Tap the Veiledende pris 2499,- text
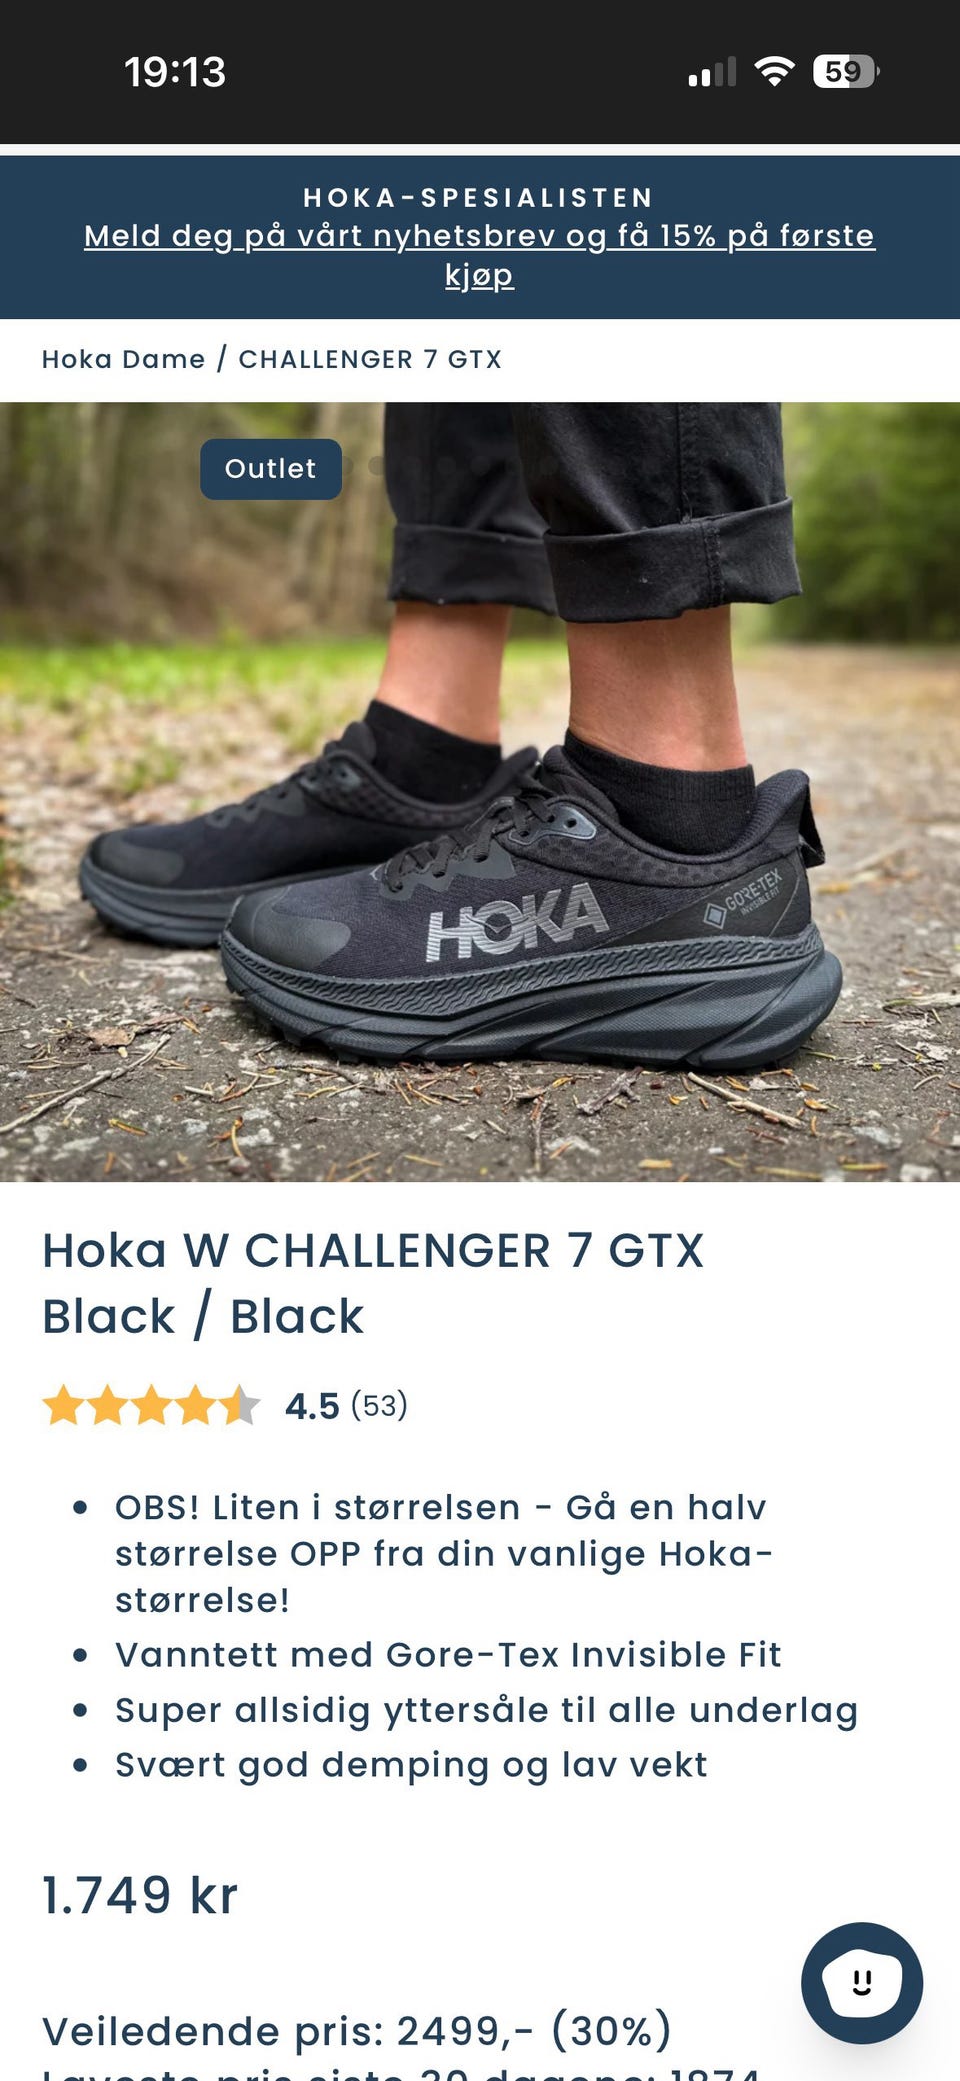This screenshot has height=2081, width=960. coord(356,2031)
